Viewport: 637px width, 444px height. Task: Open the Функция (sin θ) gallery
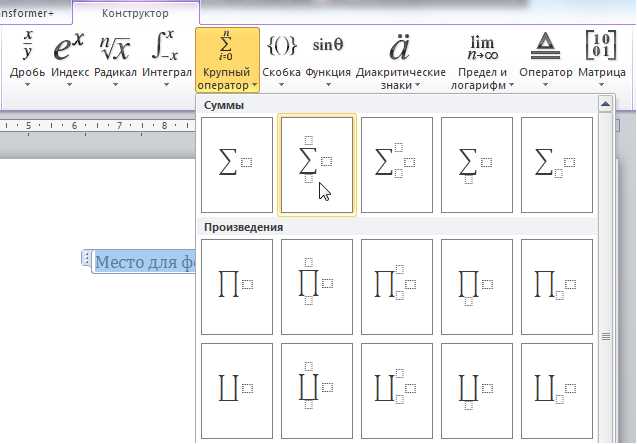(328, 59)
